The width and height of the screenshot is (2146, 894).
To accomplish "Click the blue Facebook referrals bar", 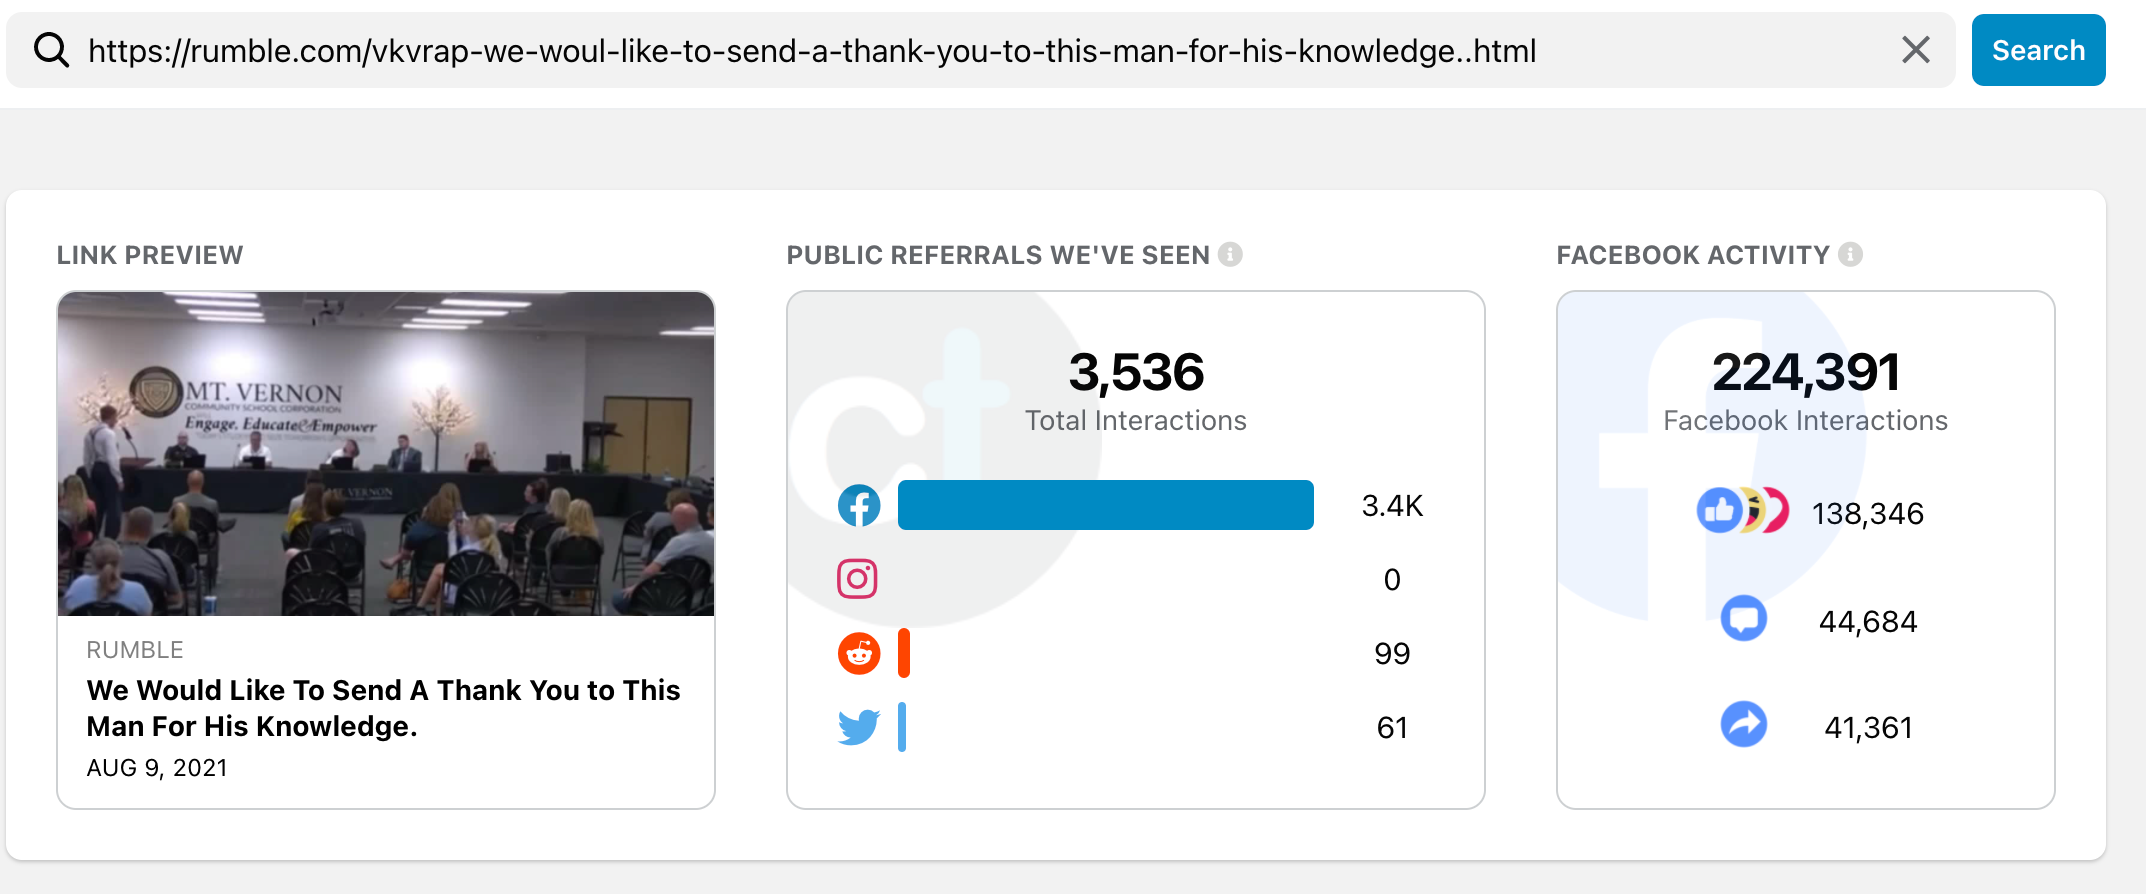I will 1105,505.
